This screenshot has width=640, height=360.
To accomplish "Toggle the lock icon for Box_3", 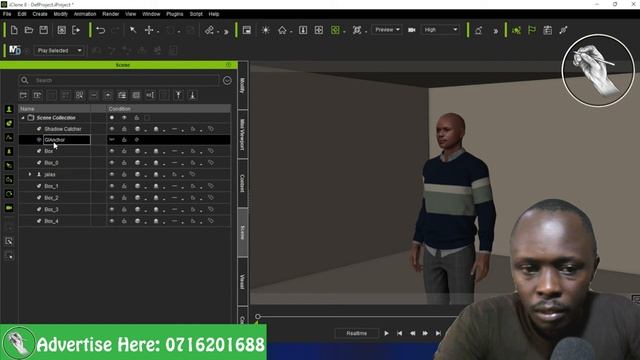I will coord(124,209).
